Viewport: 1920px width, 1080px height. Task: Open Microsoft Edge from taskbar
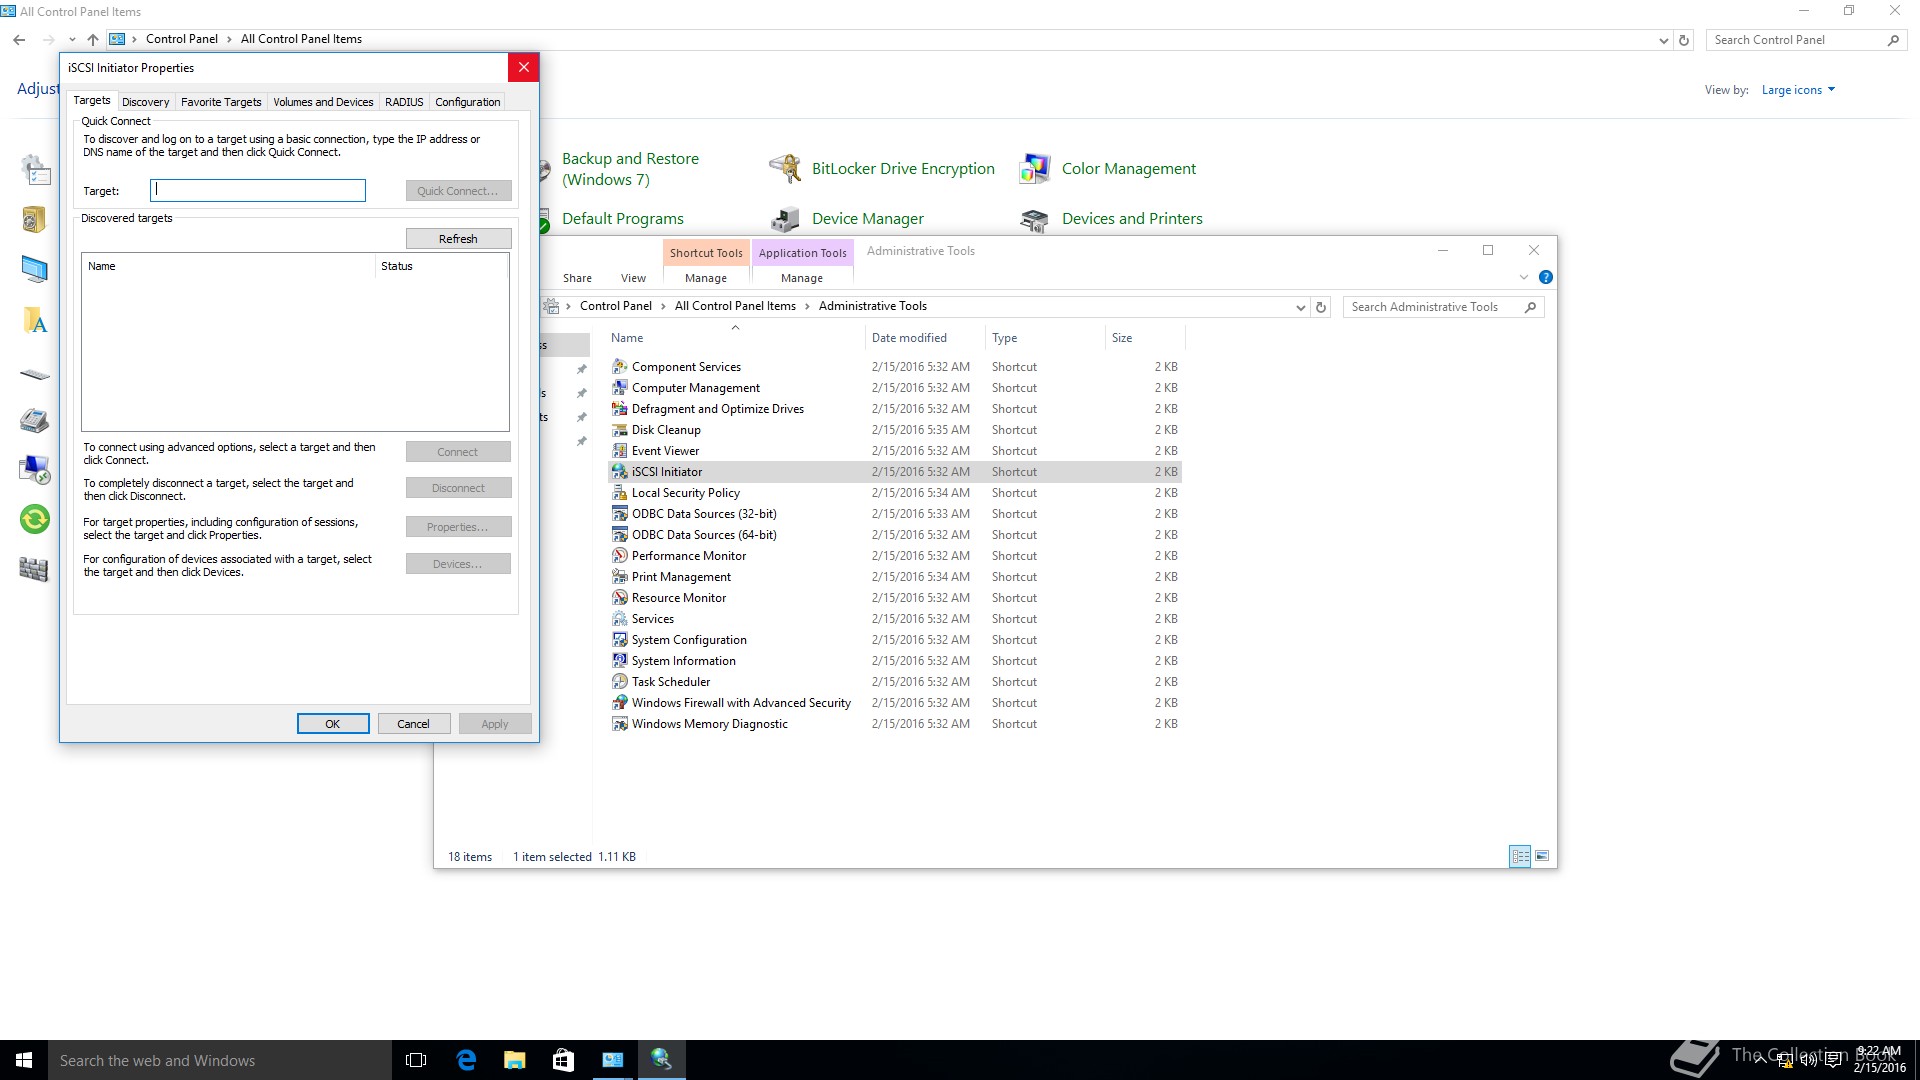pyautogui.click(x=466, y=1060)
